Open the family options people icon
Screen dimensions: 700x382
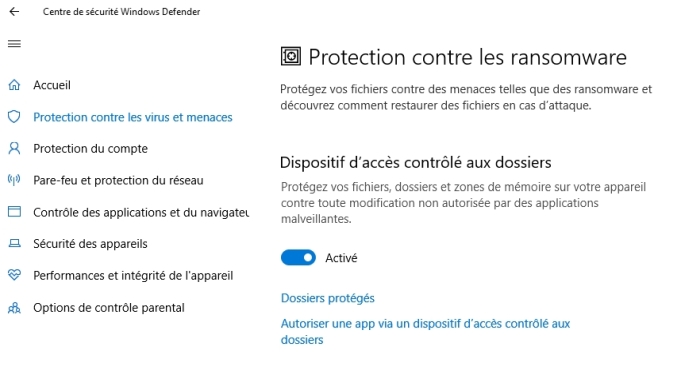14,307
